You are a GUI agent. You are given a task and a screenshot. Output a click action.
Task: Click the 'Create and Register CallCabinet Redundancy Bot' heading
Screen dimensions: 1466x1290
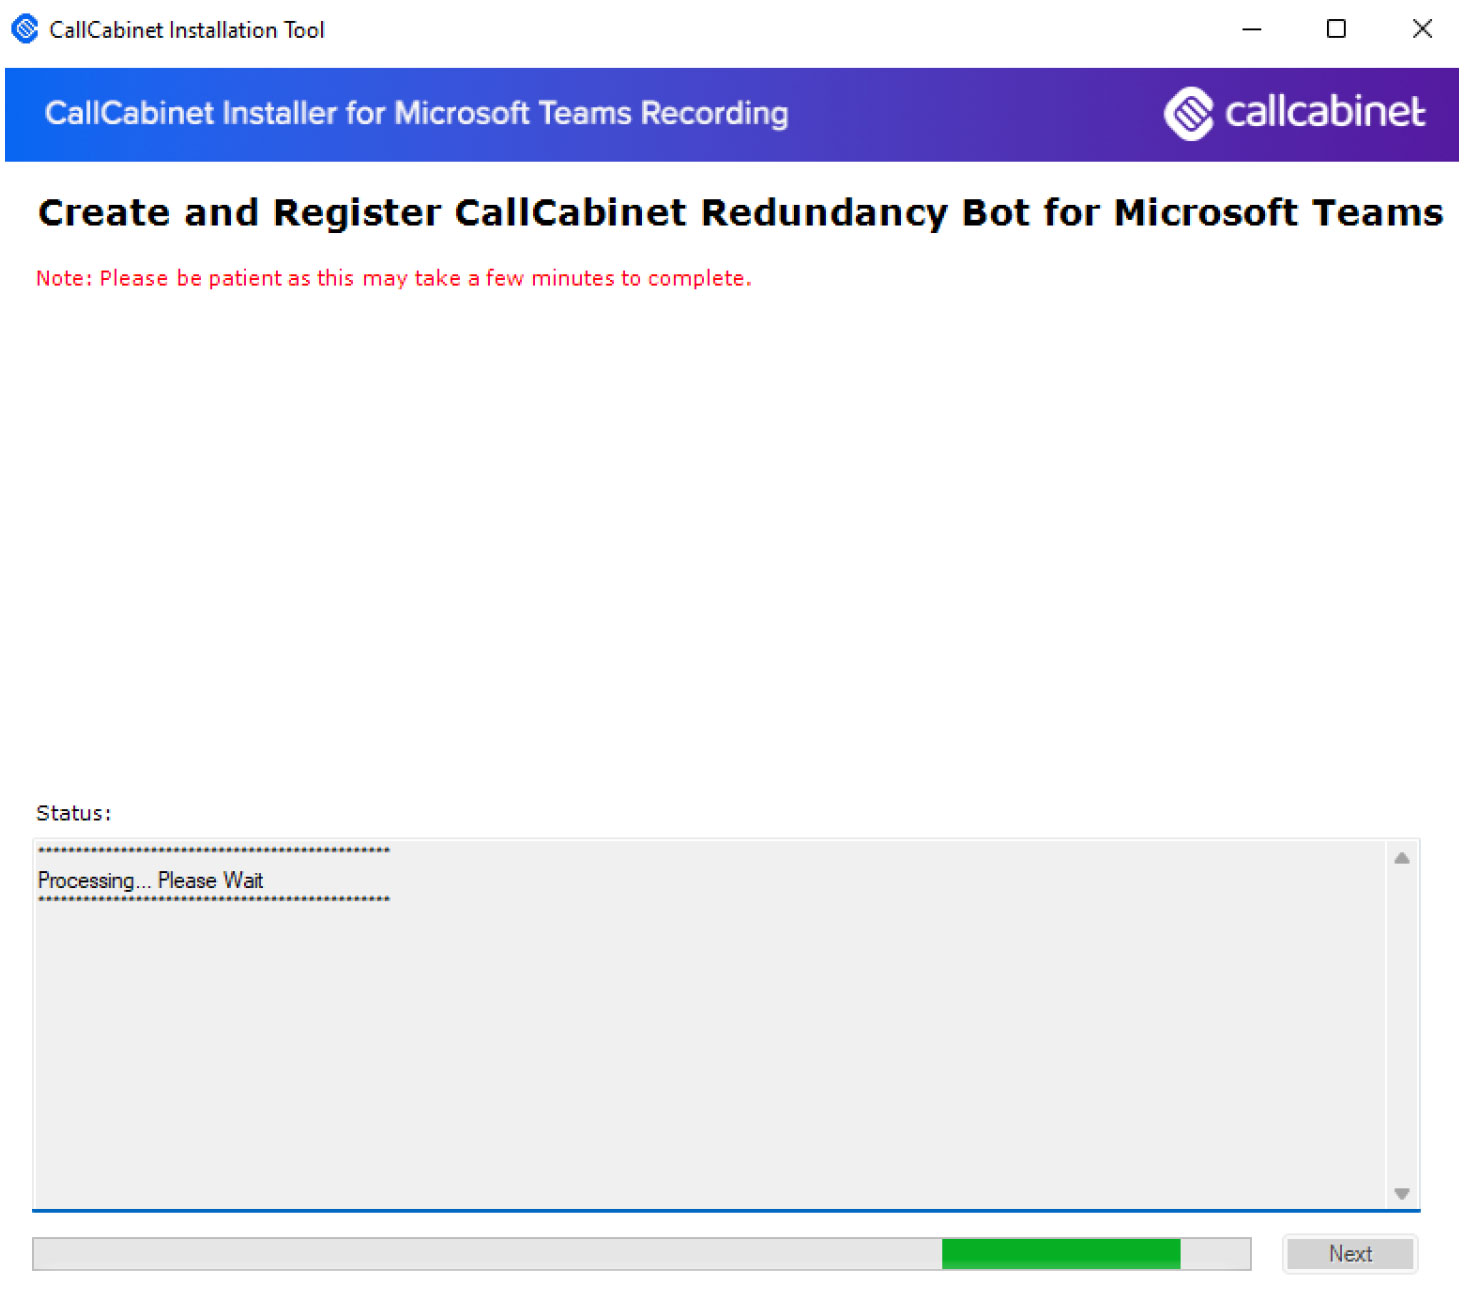click(x=740, y=213)
